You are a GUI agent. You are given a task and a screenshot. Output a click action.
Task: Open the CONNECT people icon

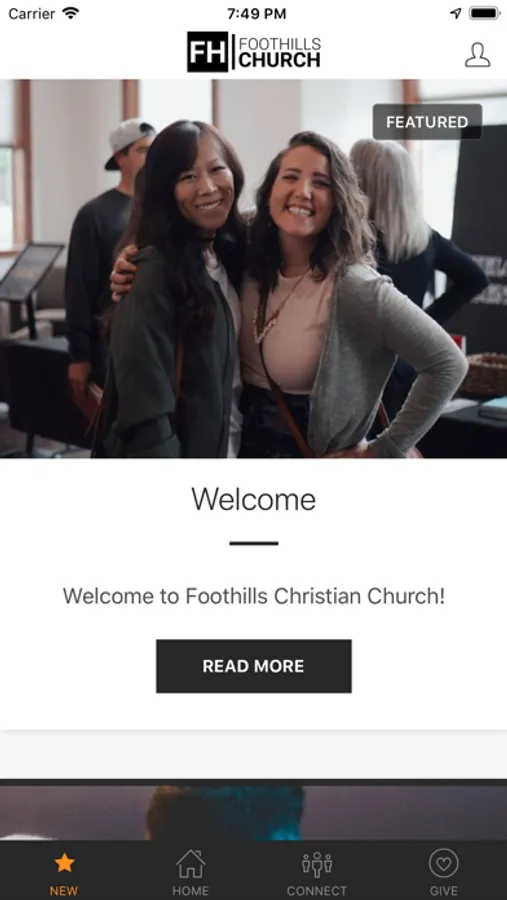[x=317, y=864]
